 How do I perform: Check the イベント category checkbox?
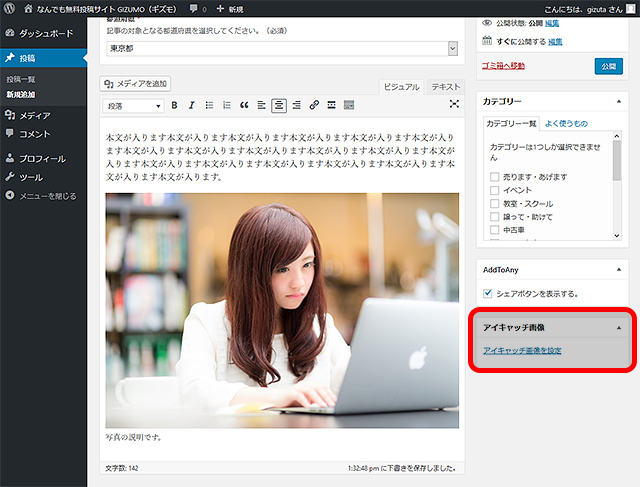tap(494, 190)
